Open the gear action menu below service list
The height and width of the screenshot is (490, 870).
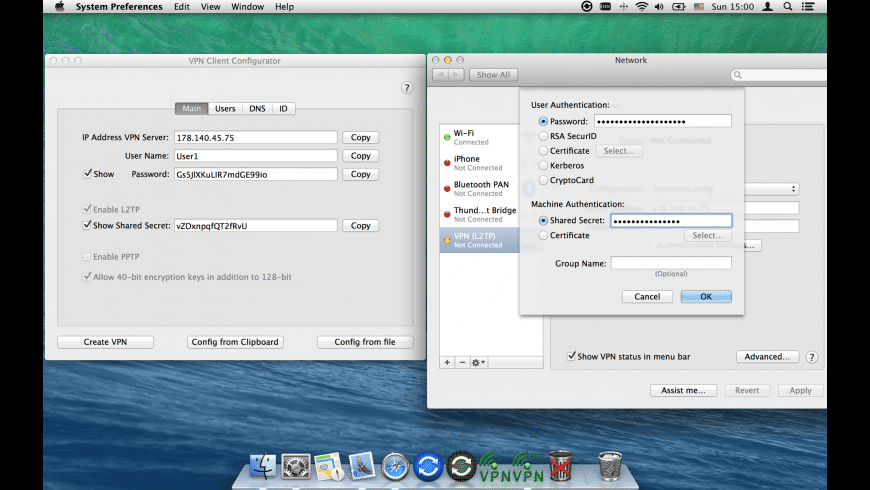481,362
